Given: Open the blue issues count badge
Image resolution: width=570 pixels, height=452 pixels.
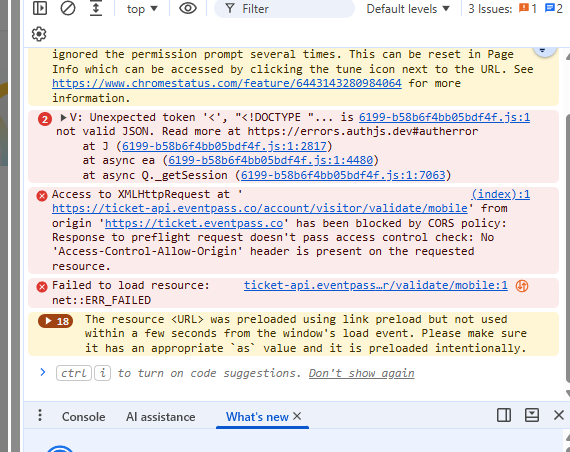Looking at the screenshot, I should coord(554,8).
